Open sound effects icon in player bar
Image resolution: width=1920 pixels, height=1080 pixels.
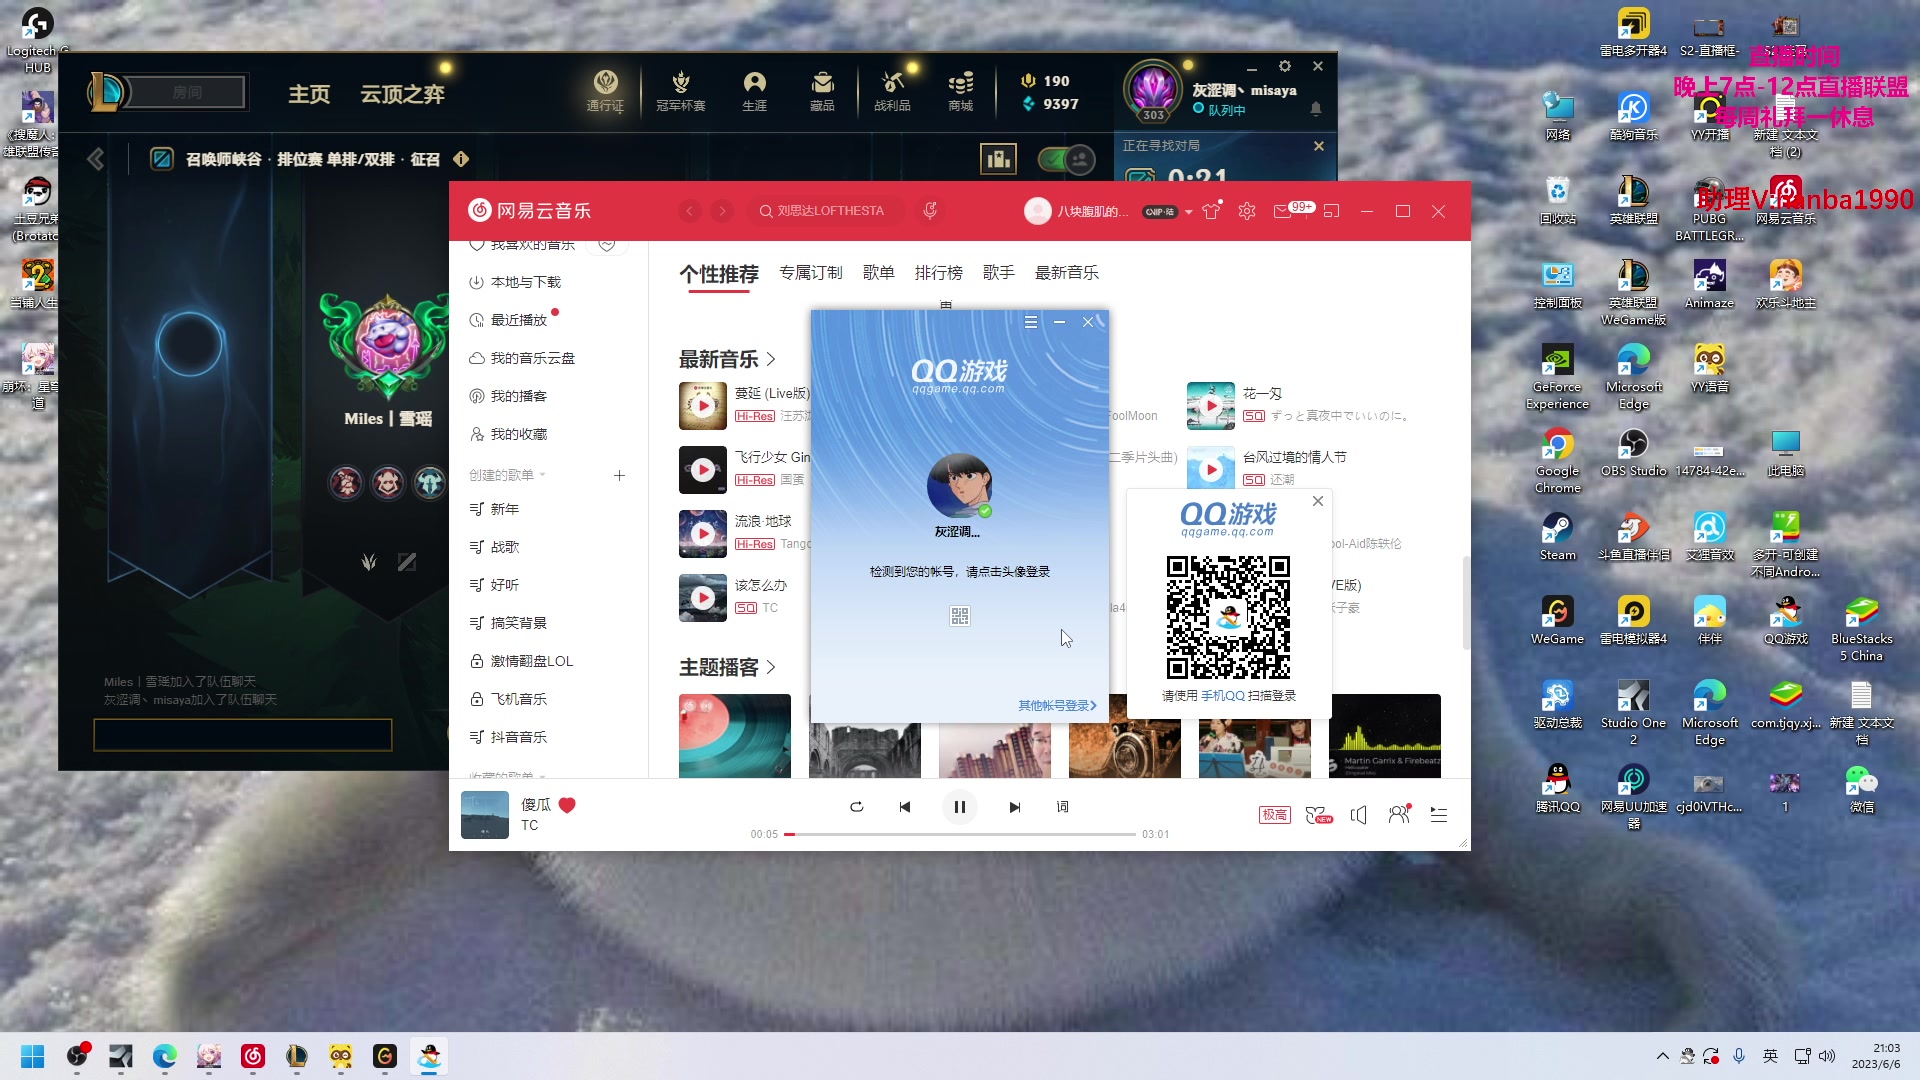click(1319, 815)
